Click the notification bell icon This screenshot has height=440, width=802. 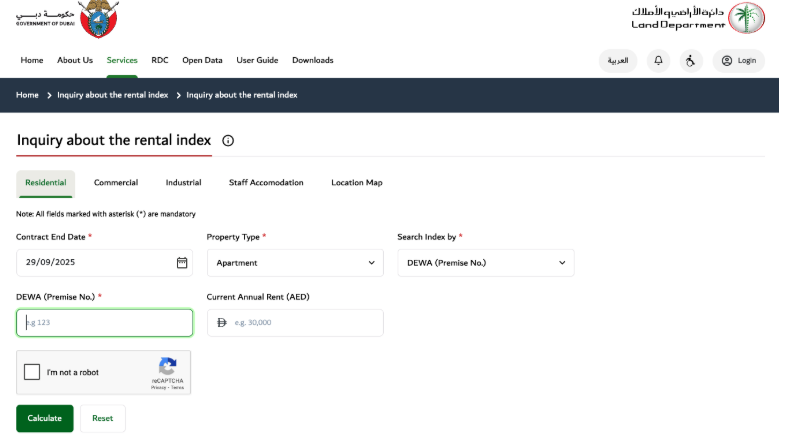pyautogui.click(x=658, y=60)
